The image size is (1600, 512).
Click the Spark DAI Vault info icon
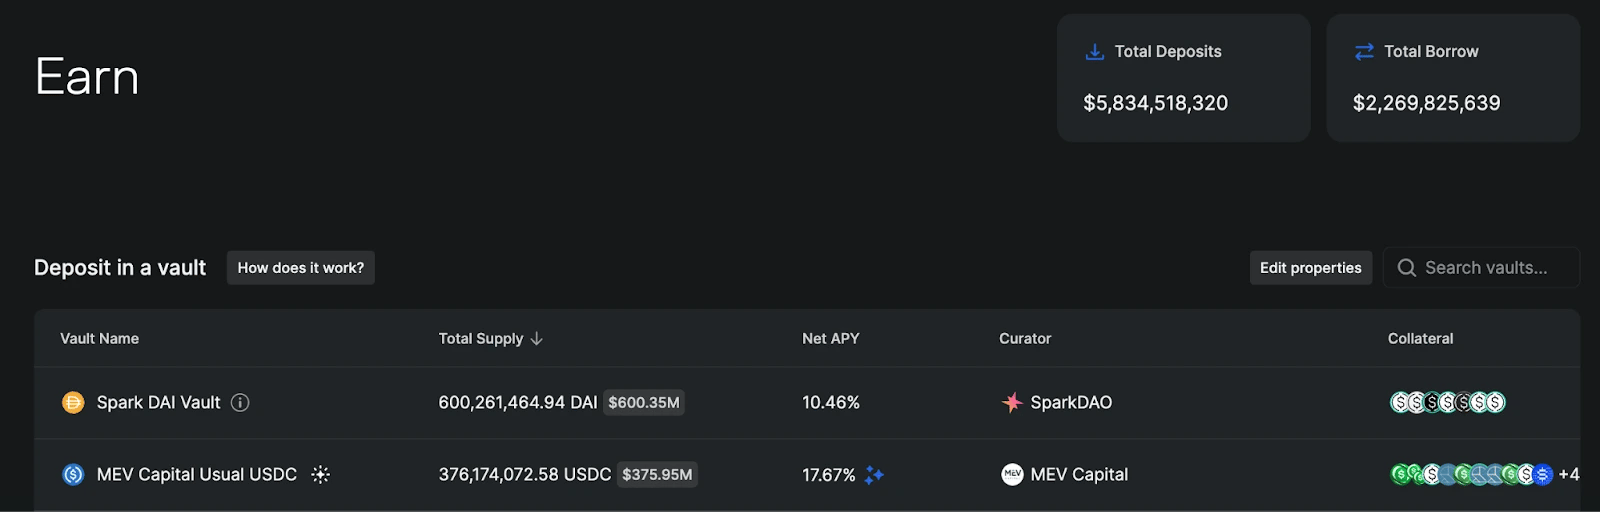point(240,403)
